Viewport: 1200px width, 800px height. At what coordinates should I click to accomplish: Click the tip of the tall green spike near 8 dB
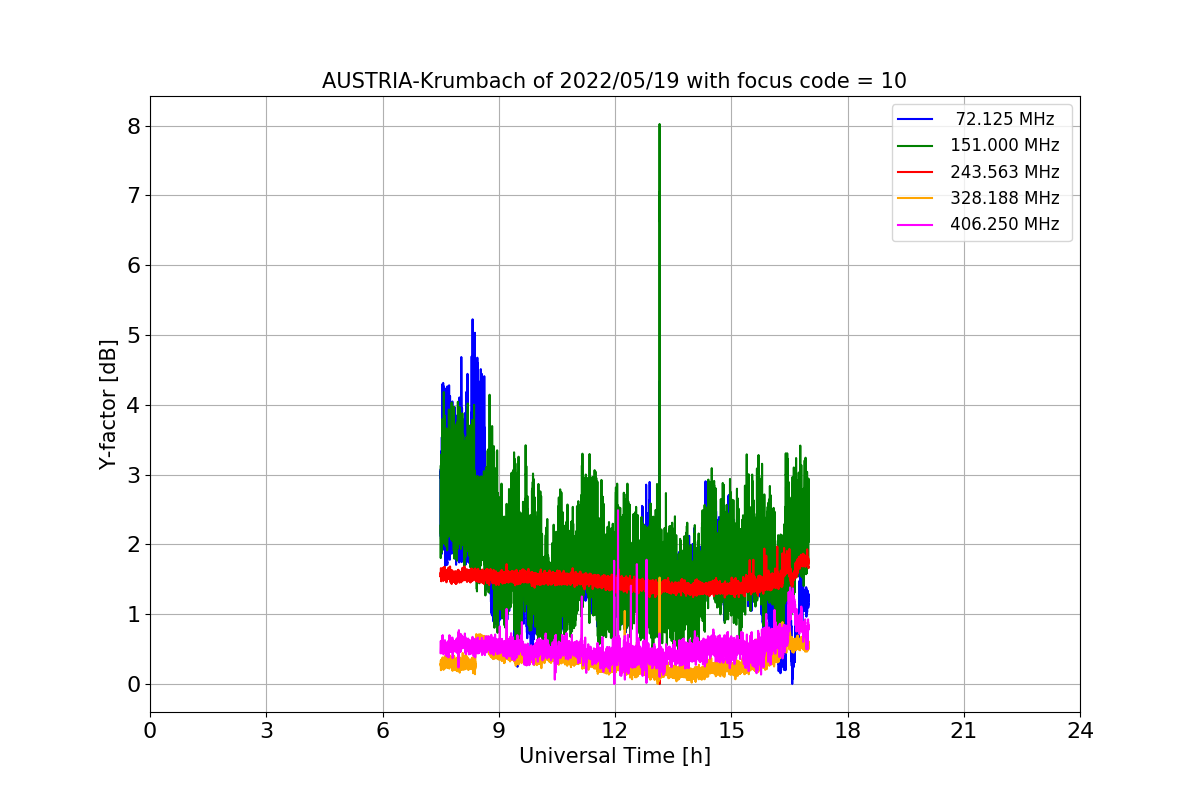point(659,125)
